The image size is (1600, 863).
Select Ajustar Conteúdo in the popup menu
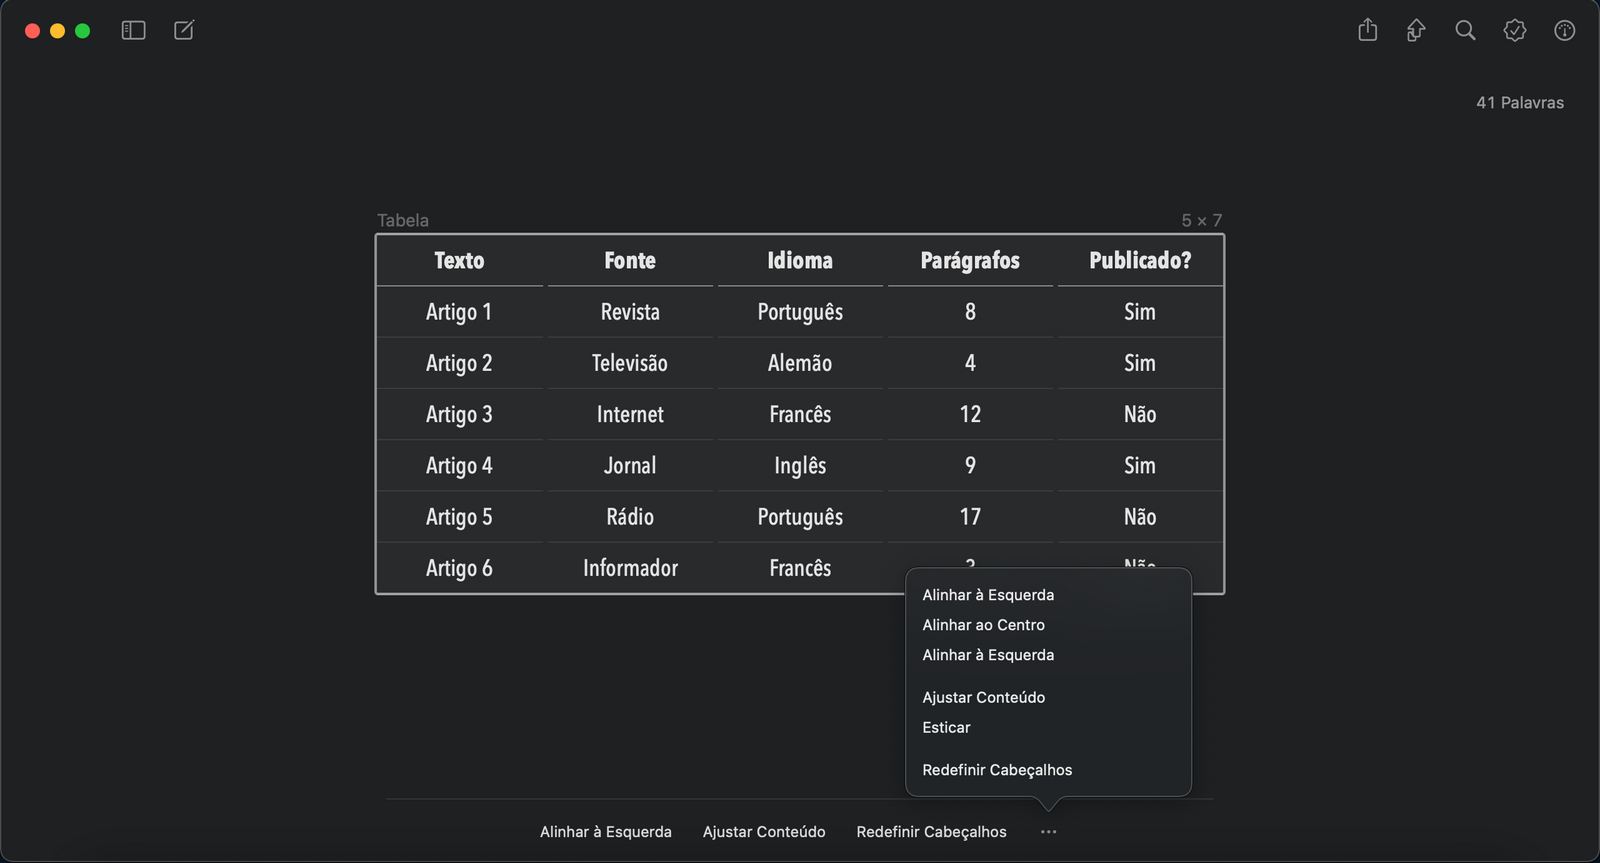983,698
